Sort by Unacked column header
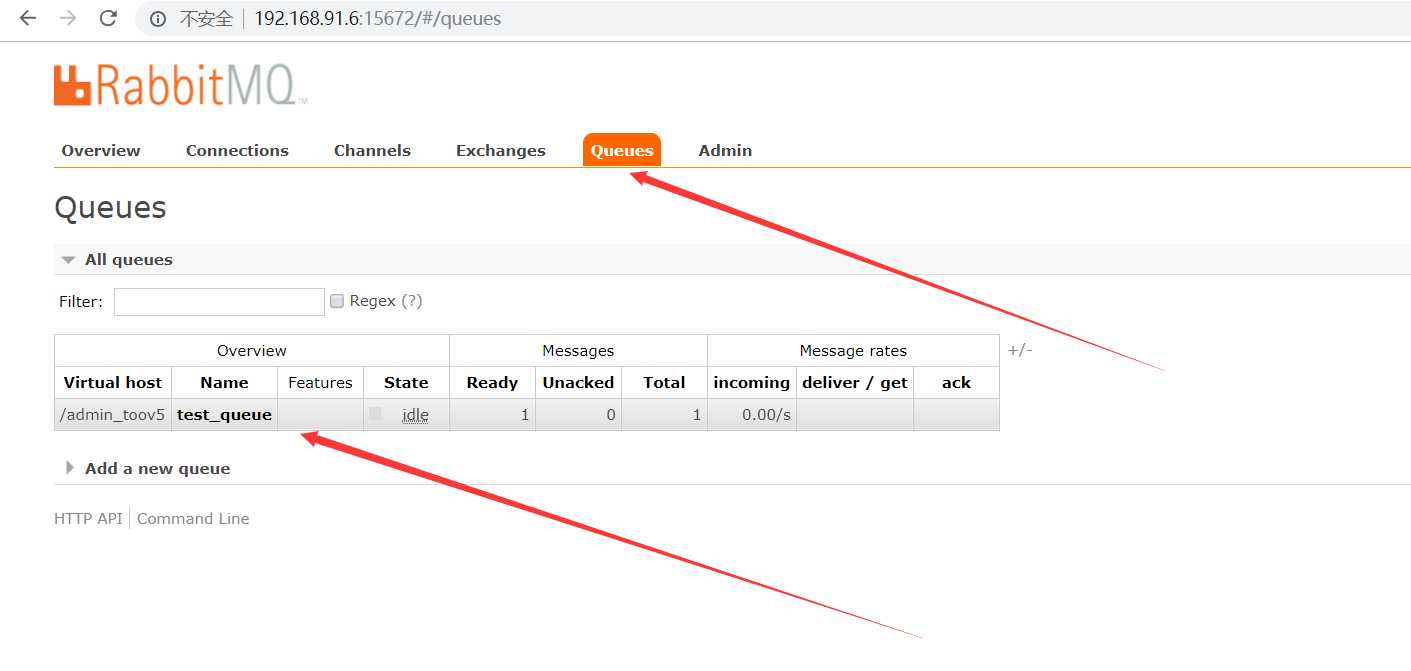1411x671 pixels. tap(578, 382)
